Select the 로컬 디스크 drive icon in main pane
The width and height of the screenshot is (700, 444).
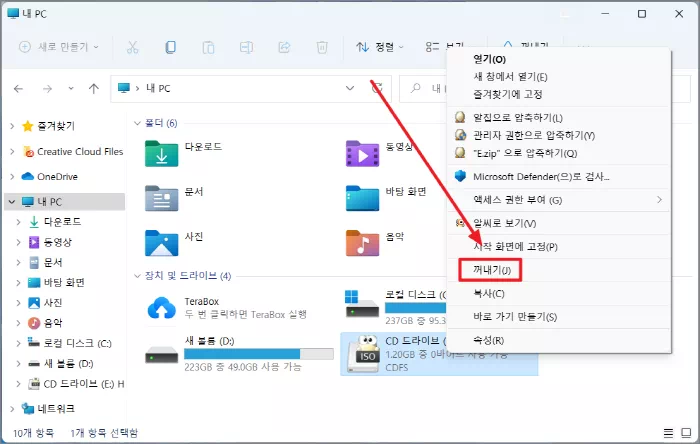coord(362,304)
